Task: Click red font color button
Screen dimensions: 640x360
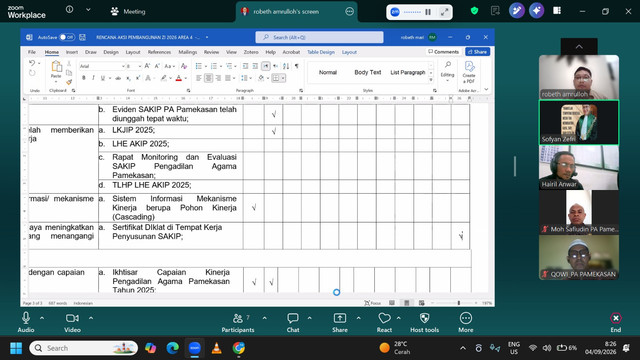Action: (x=178, y=78)
